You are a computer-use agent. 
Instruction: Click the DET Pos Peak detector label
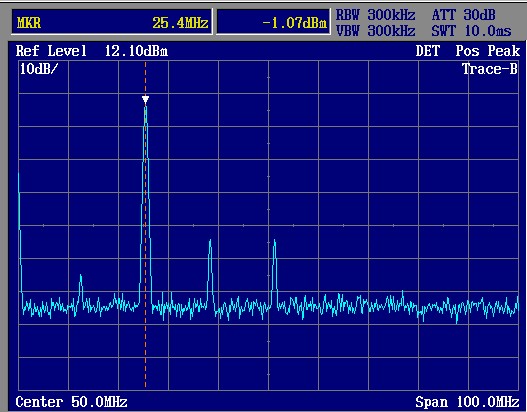(x=468, y=51)
